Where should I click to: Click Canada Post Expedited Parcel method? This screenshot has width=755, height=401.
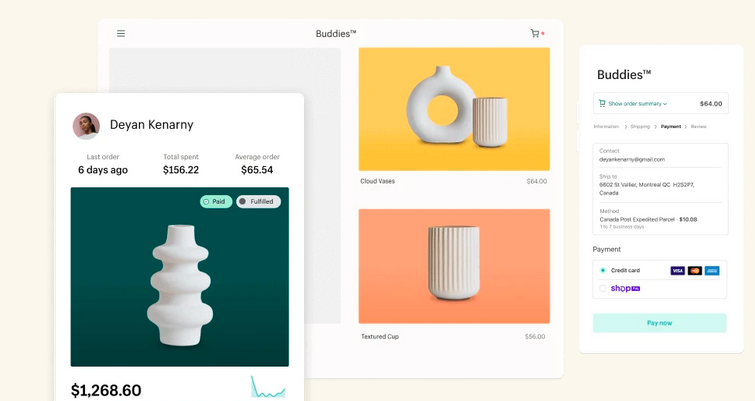point(648,220)
